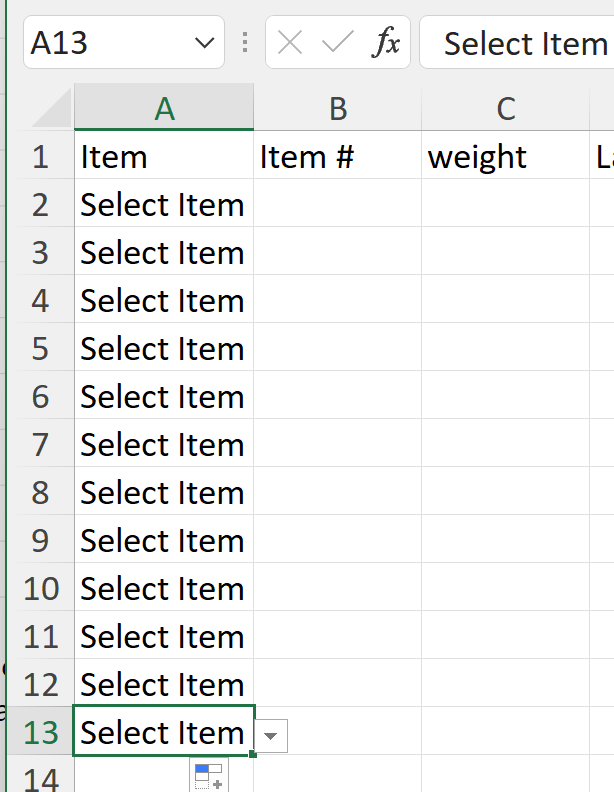The height and width of the screenshot is (792, 614).
Task: Open the dropdown arrow beside cell A13
Action: (x=273, y=735)
